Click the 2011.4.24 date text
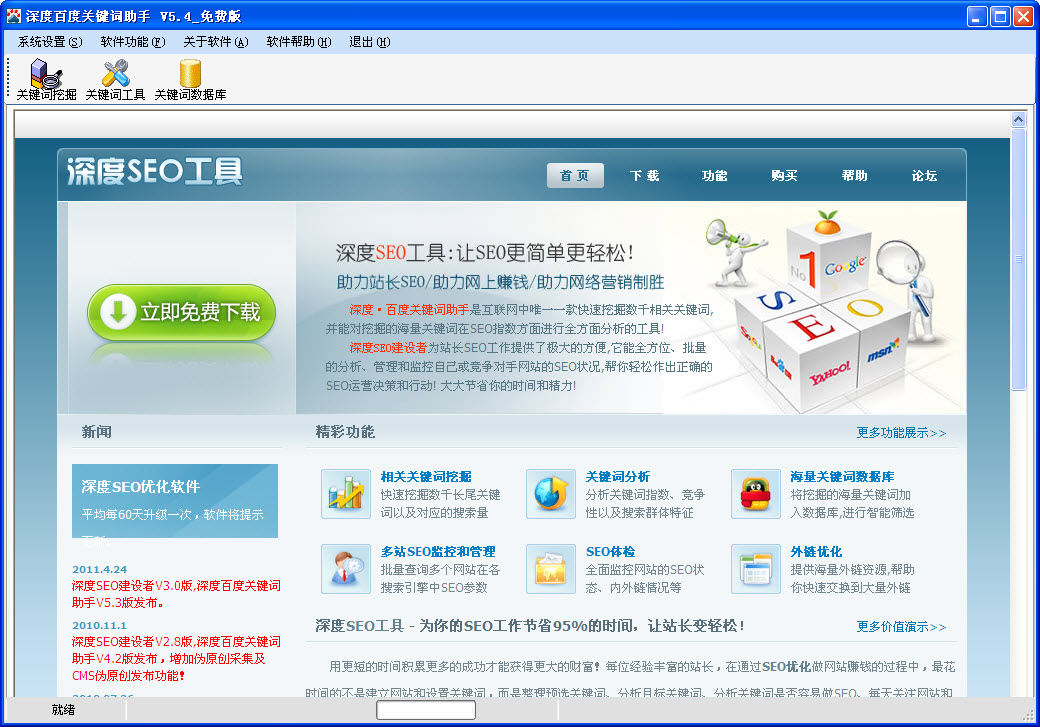 coord(99,569)
